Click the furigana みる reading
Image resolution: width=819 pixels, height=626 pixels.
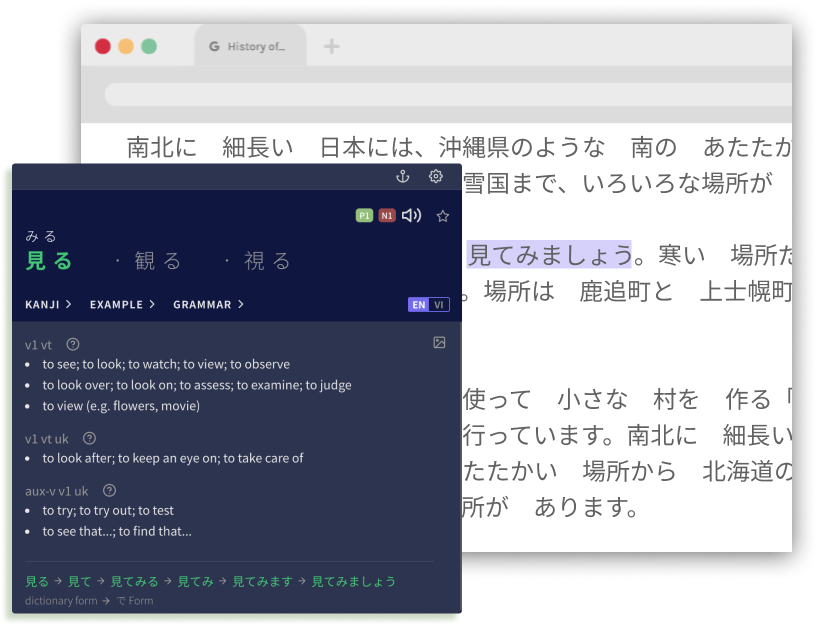click(41, 236)
